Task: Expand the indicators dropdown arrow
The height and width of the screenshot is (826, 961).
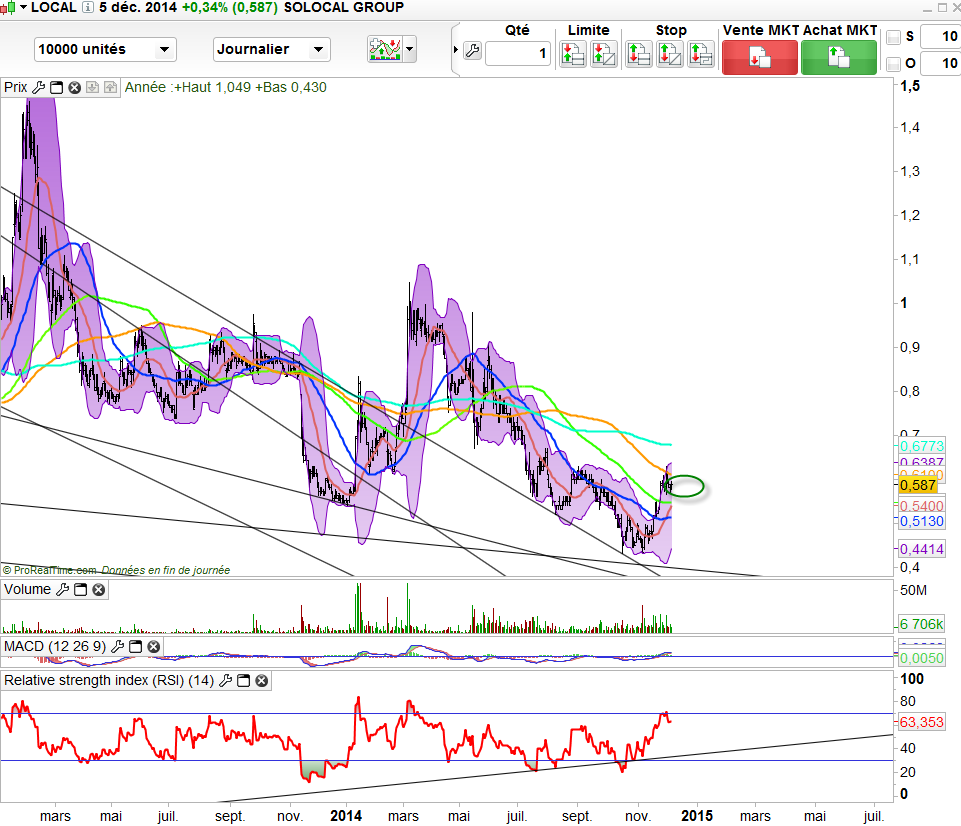Action: point(410,49)
